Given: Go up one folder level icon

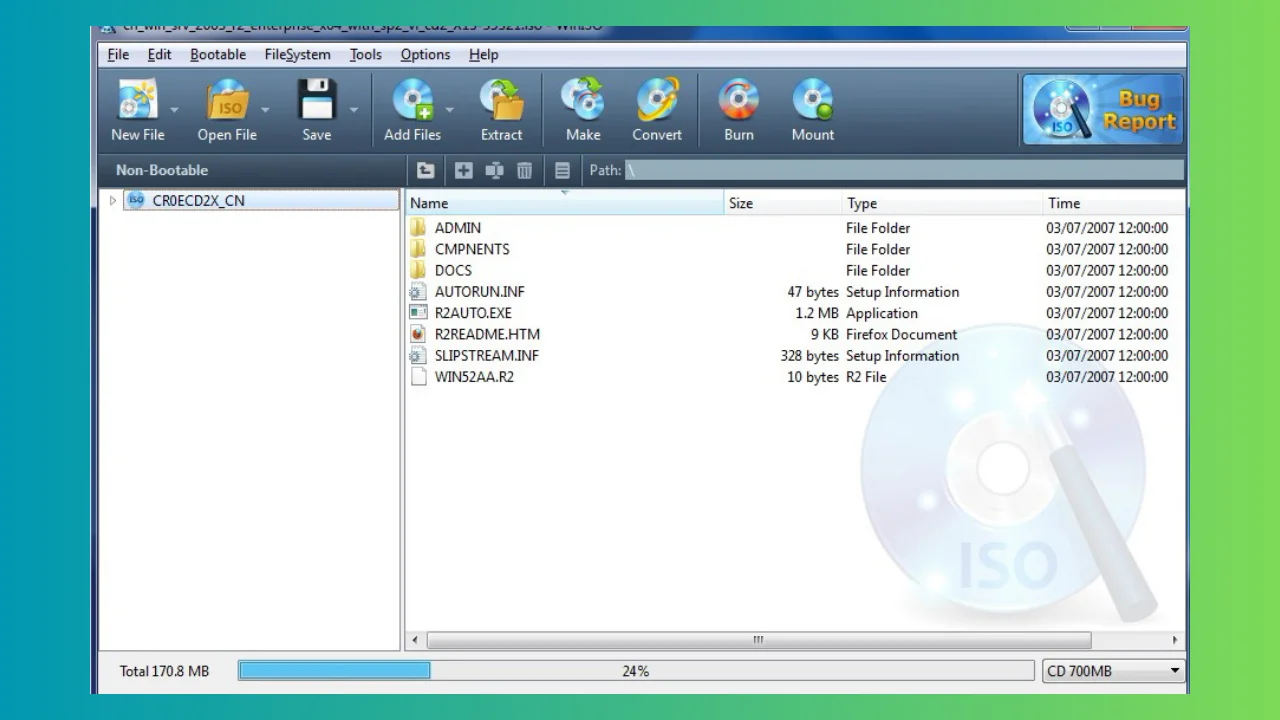Looking at the screenshot, I should tap(426, 170).
